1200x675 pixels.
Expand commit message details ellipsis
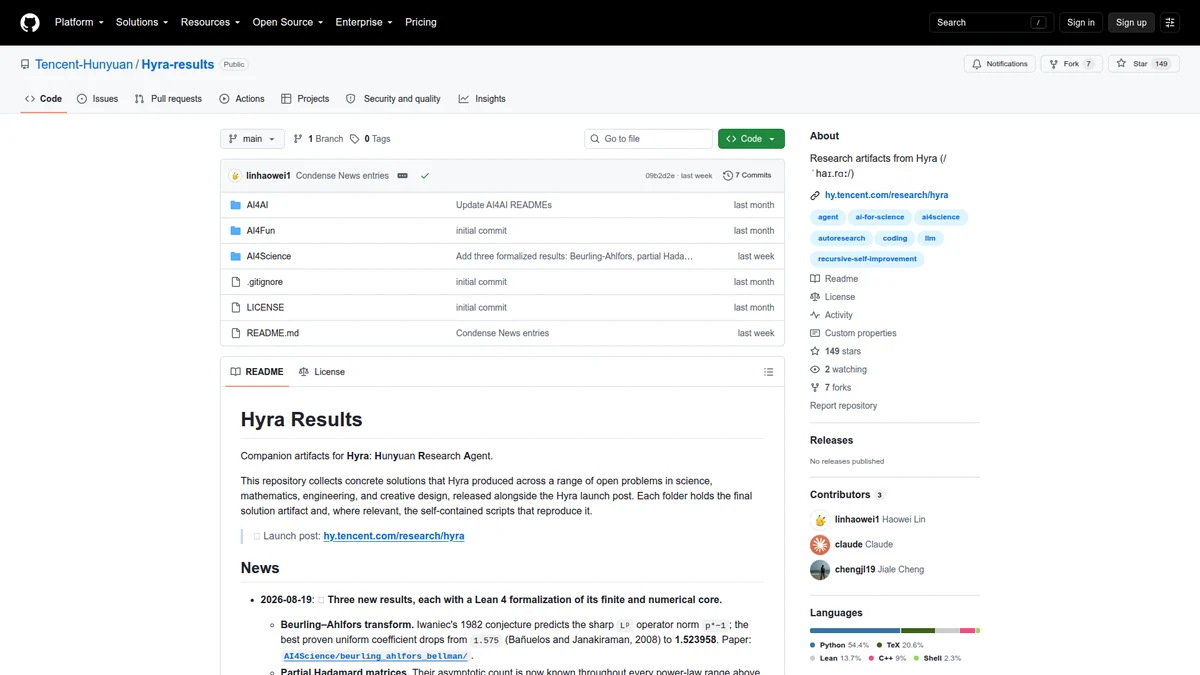pos(402,175)
